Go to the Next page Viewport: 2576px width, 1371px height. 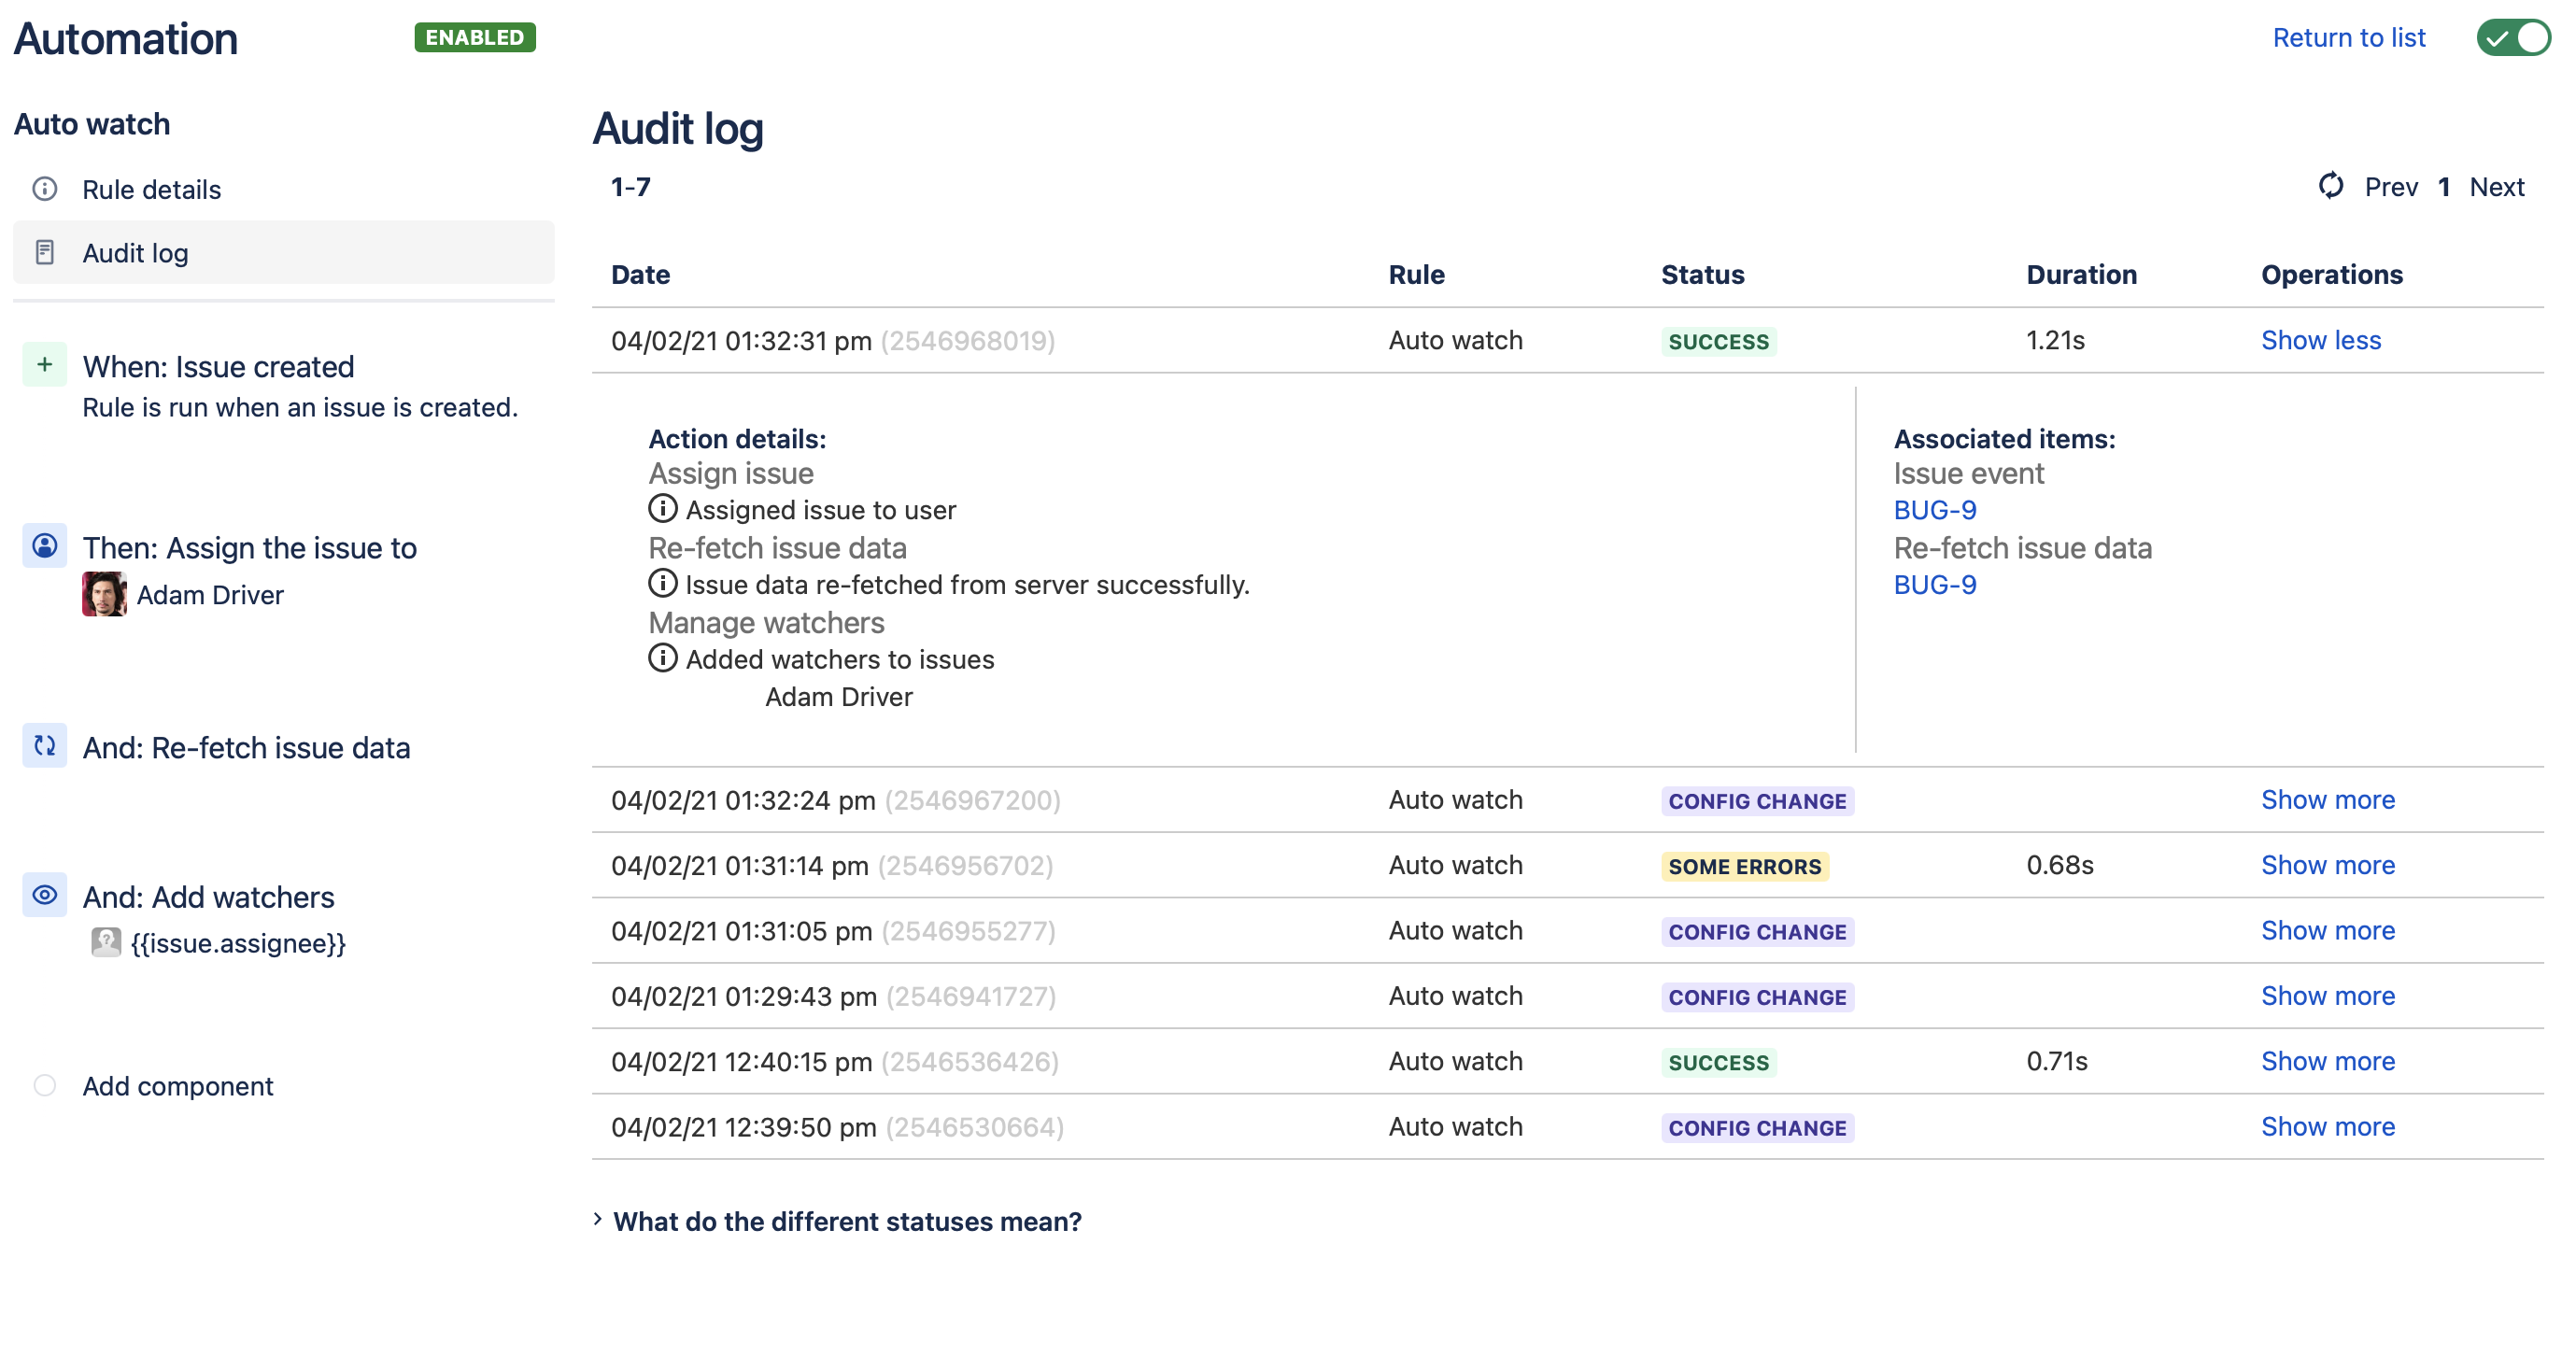(2496, 187)
